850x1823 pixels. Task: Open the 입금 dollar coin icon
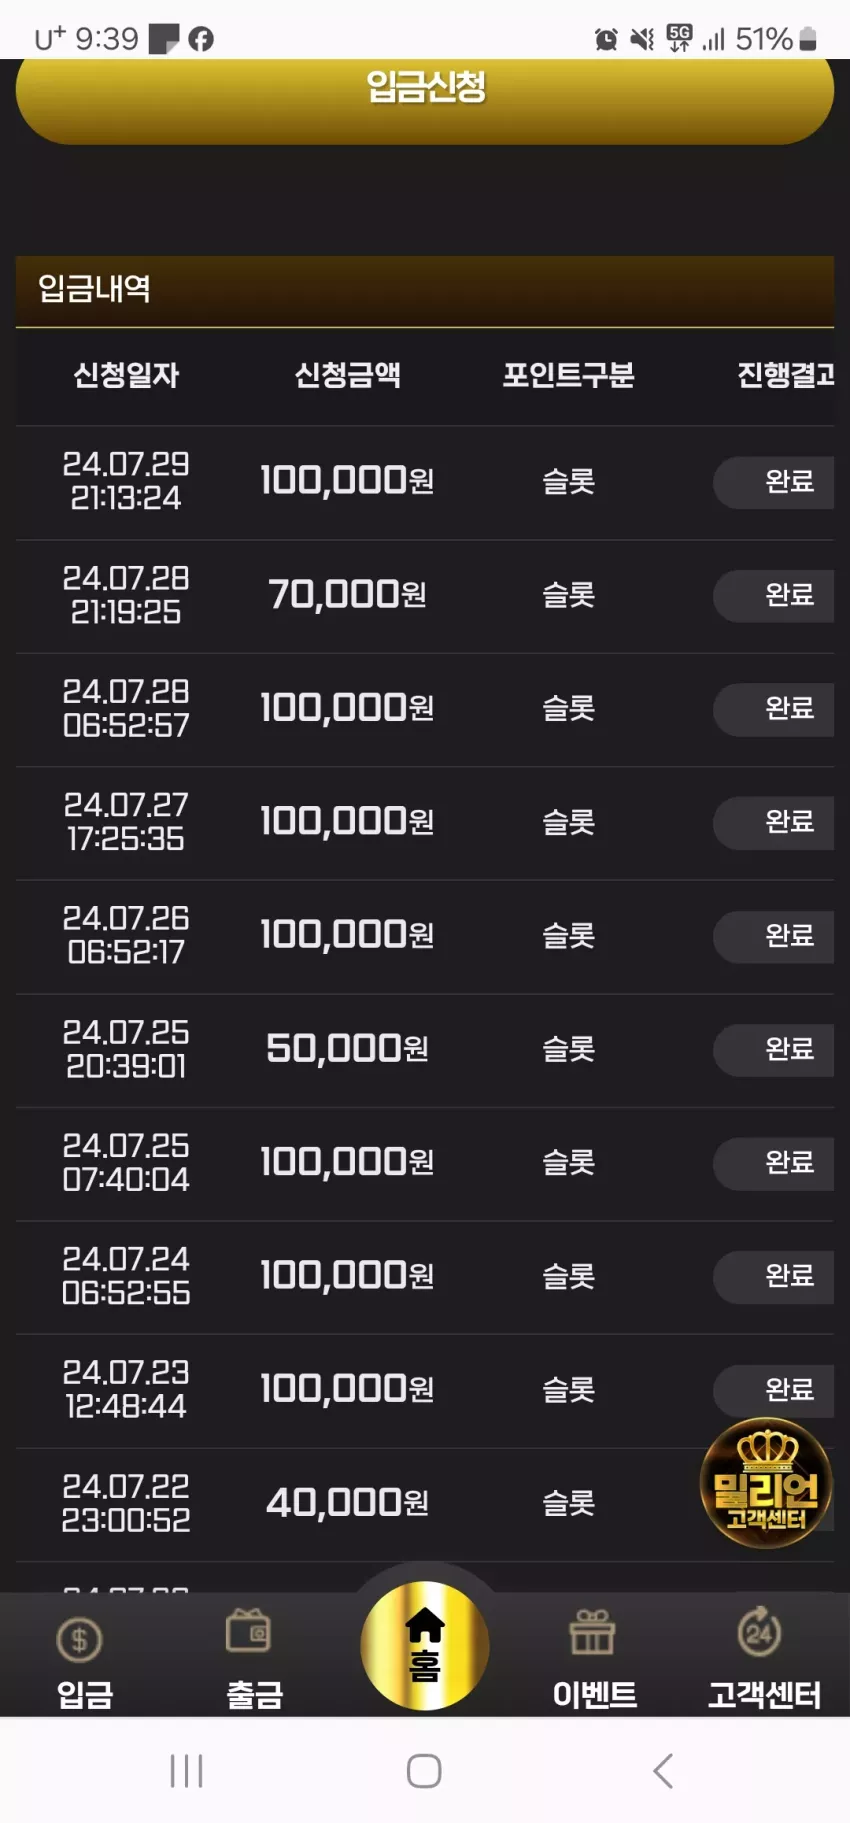coord(80,1640)
